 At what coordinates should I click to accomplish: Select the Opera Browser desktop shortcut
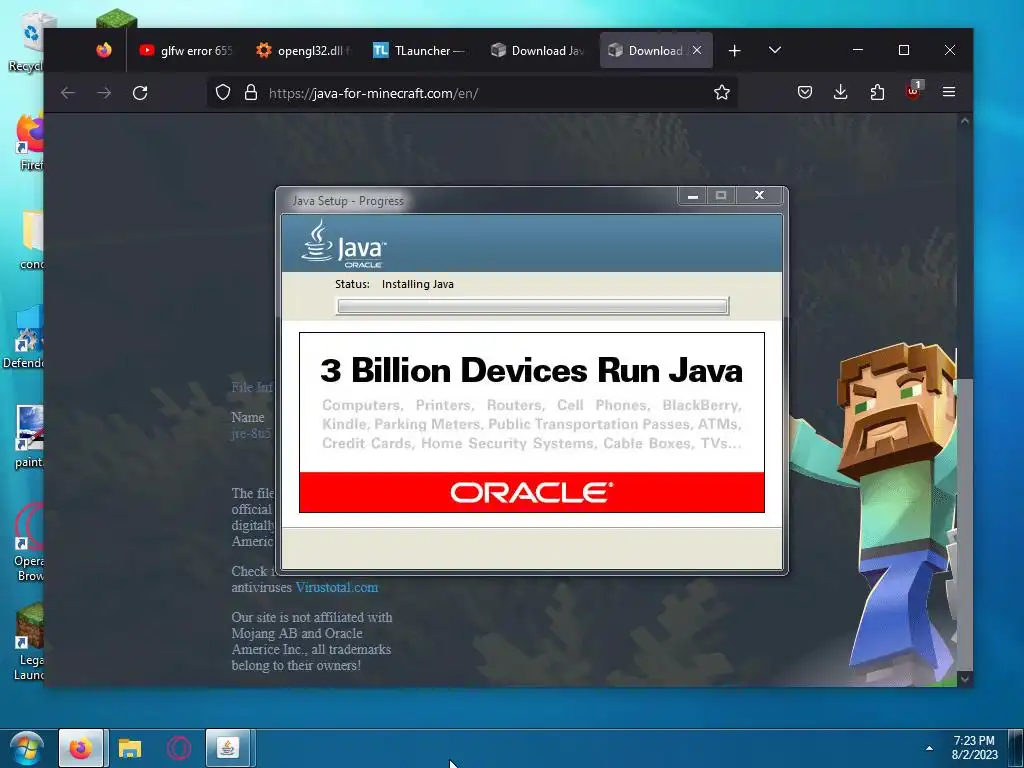(x=29, y=542)
